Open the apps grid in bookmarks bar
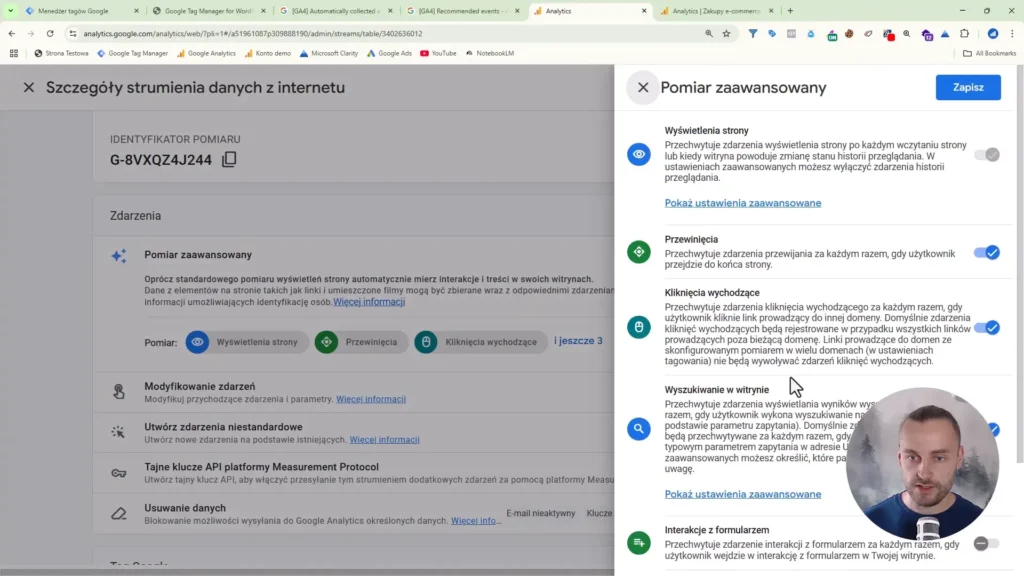This screenshot has height=576, width=1024. (14, 54)
